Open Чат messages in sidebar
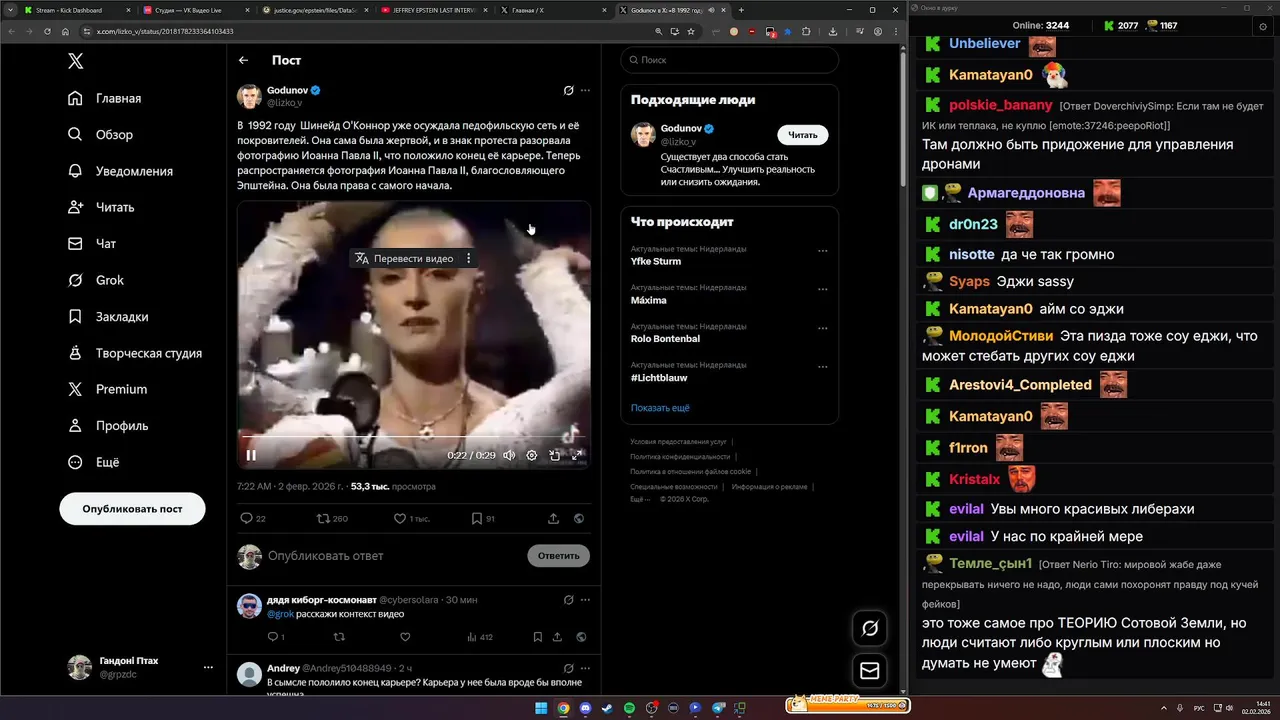The image size is (1280, 720). 92,244
